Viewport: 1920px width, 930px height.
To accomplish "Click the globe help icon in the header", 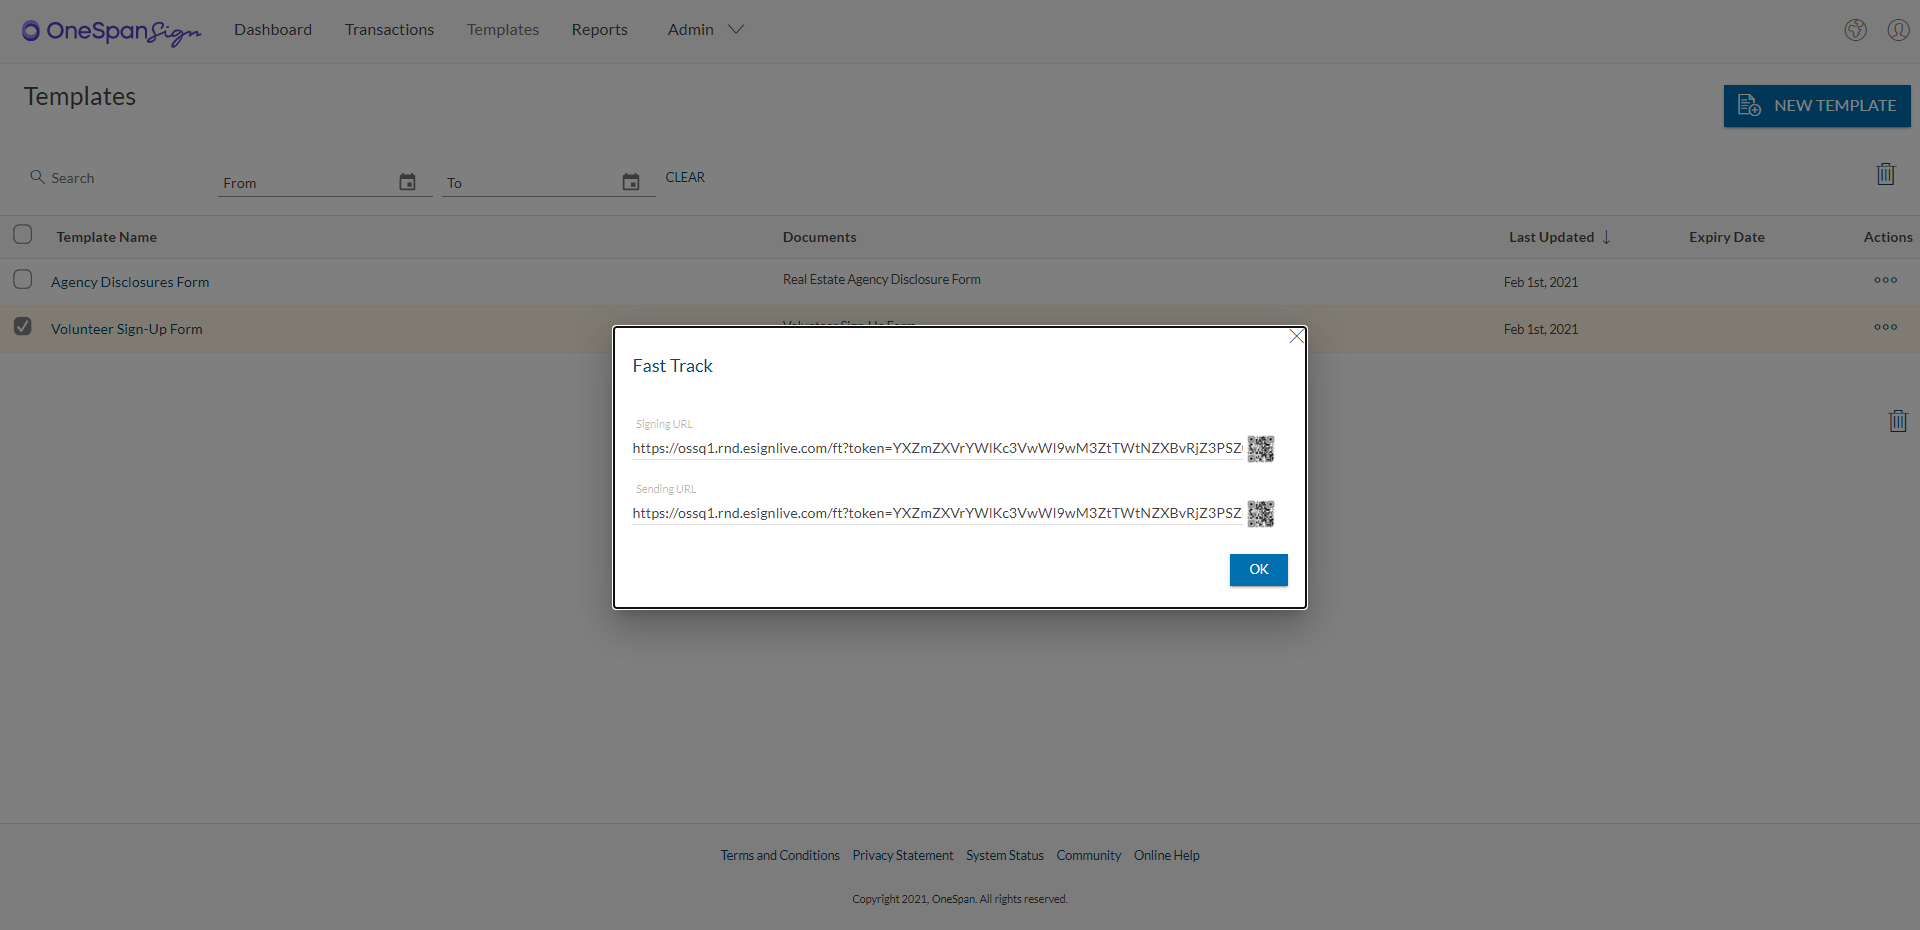I will click(x=1856, y=30).
